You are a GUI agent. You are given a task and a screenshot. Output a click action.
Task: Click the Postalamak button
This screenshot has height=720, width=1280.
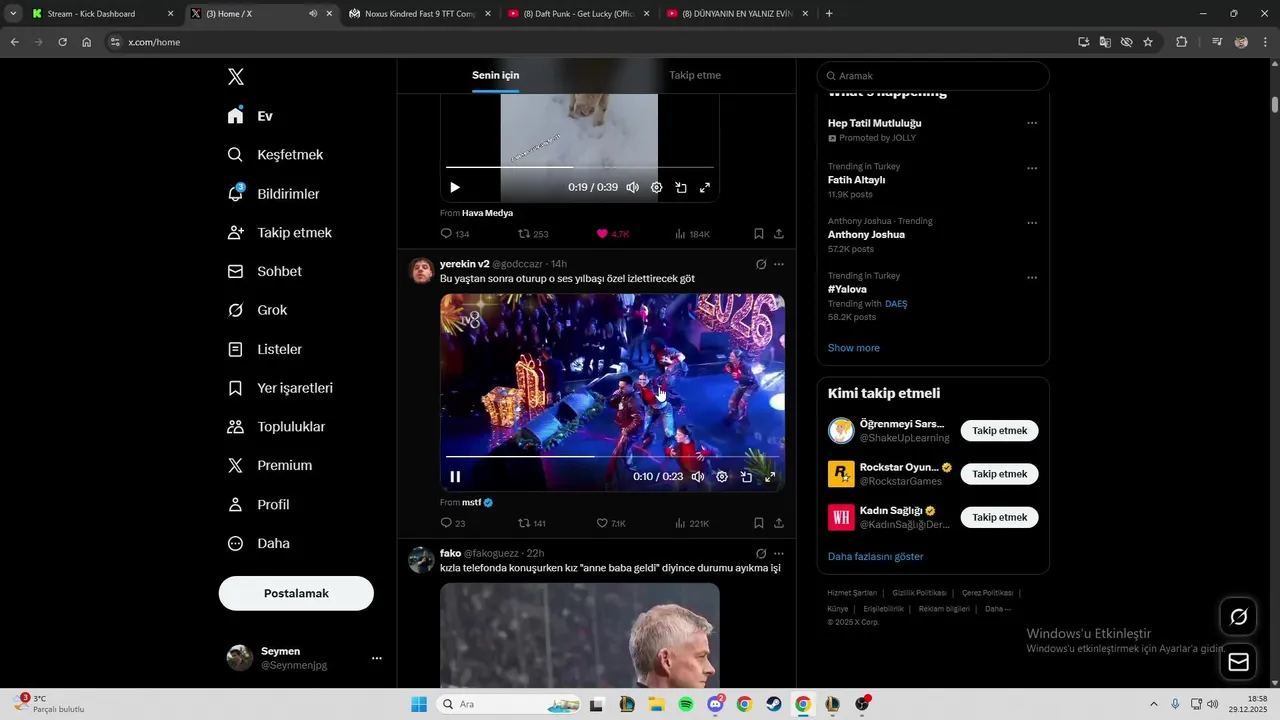296,593
